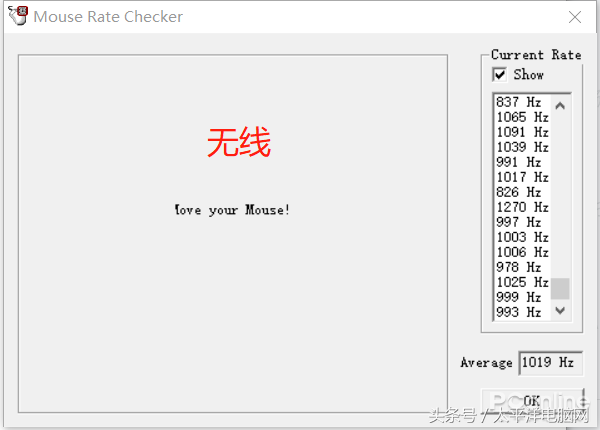Click the scroll down arrow in rate list
The height and width of the screenshot is (430, 600).
[560, 310]
